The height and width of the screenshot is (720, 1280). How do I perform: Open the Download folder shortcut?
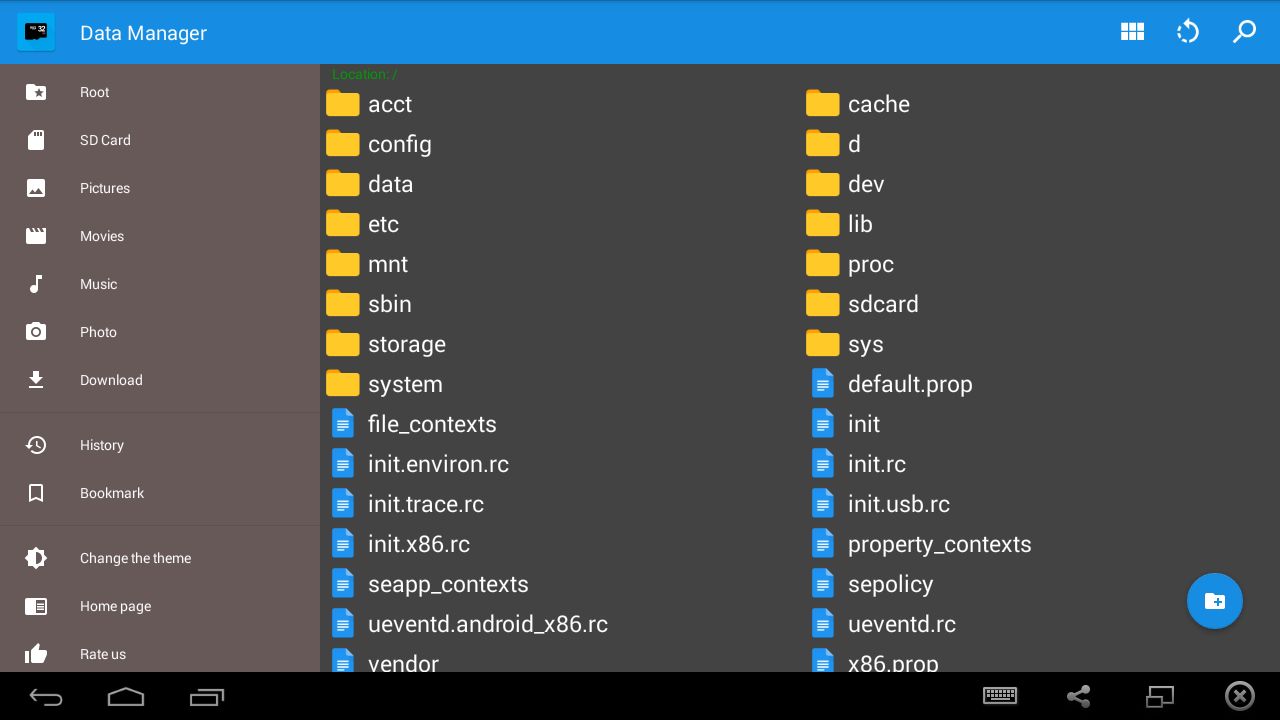pyautogui.click(x=160, y=380)
